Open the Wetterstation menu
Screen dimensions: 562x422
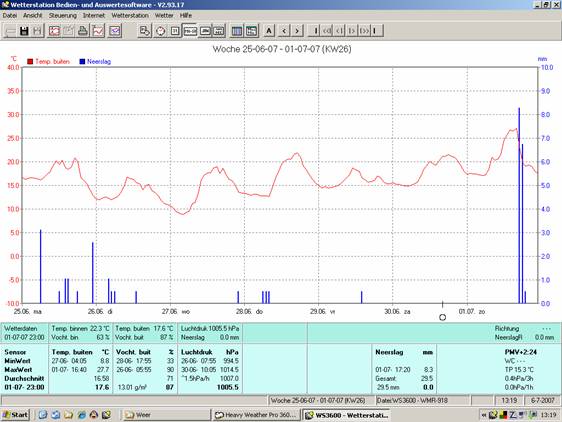click(130, 15)
